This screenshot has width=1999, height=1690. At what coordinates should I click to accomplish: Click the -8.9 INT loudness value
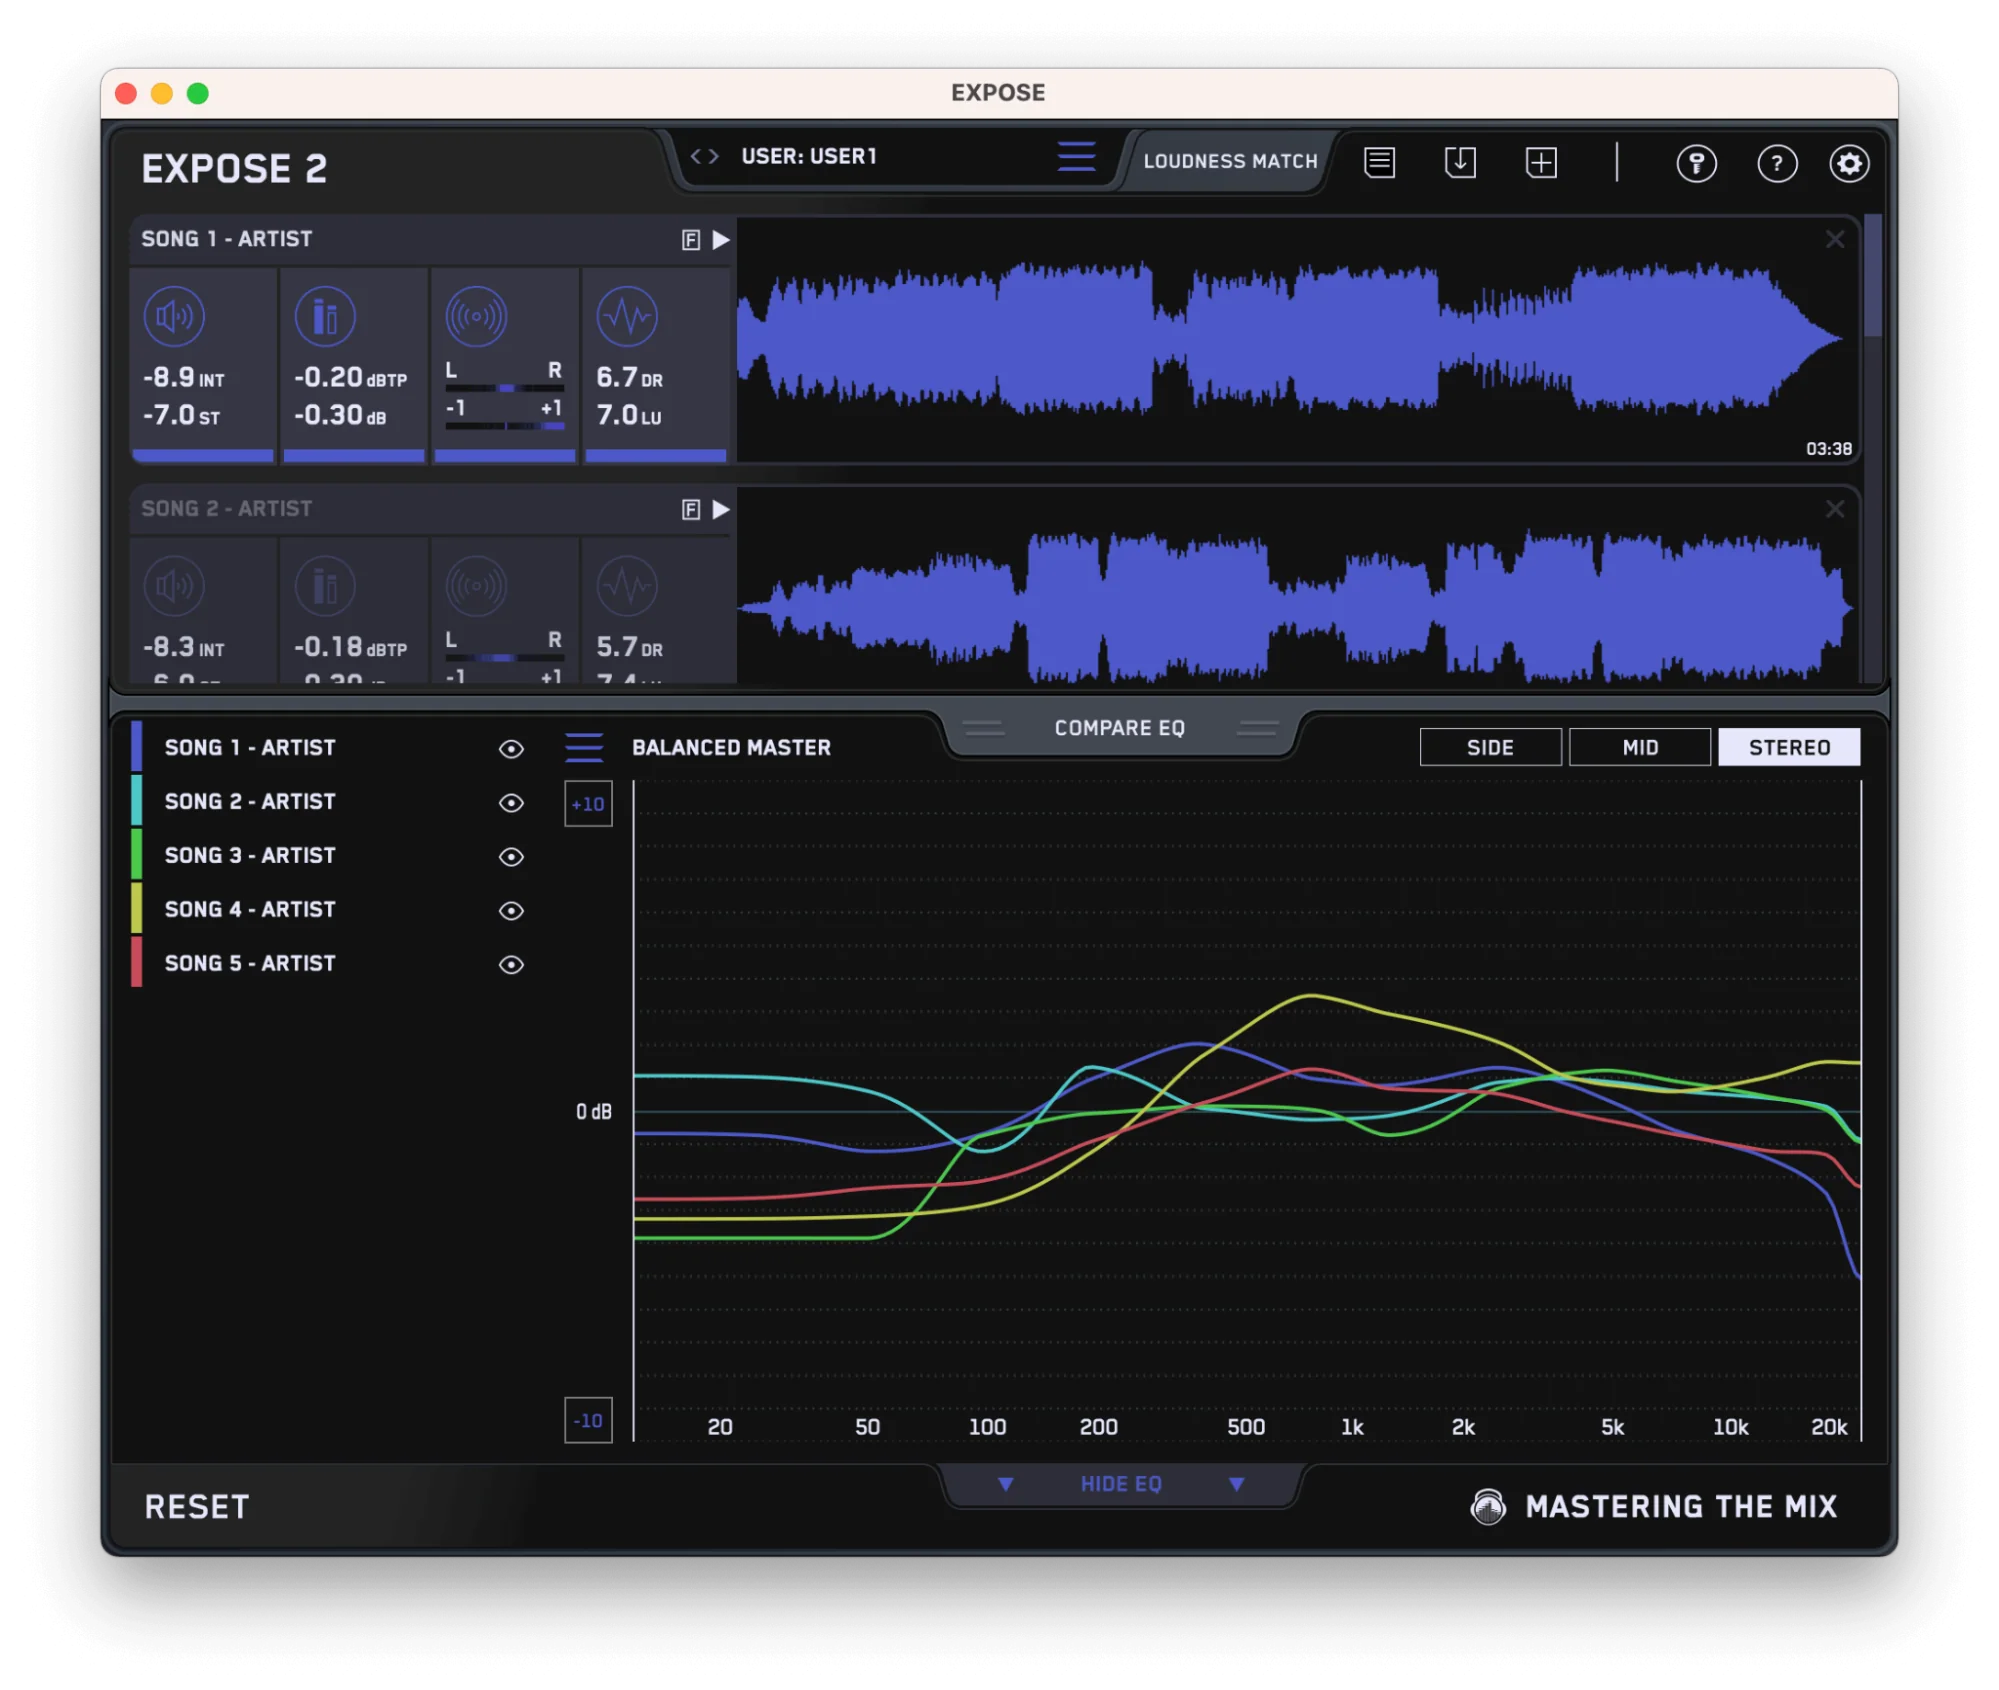coord(184,378)
